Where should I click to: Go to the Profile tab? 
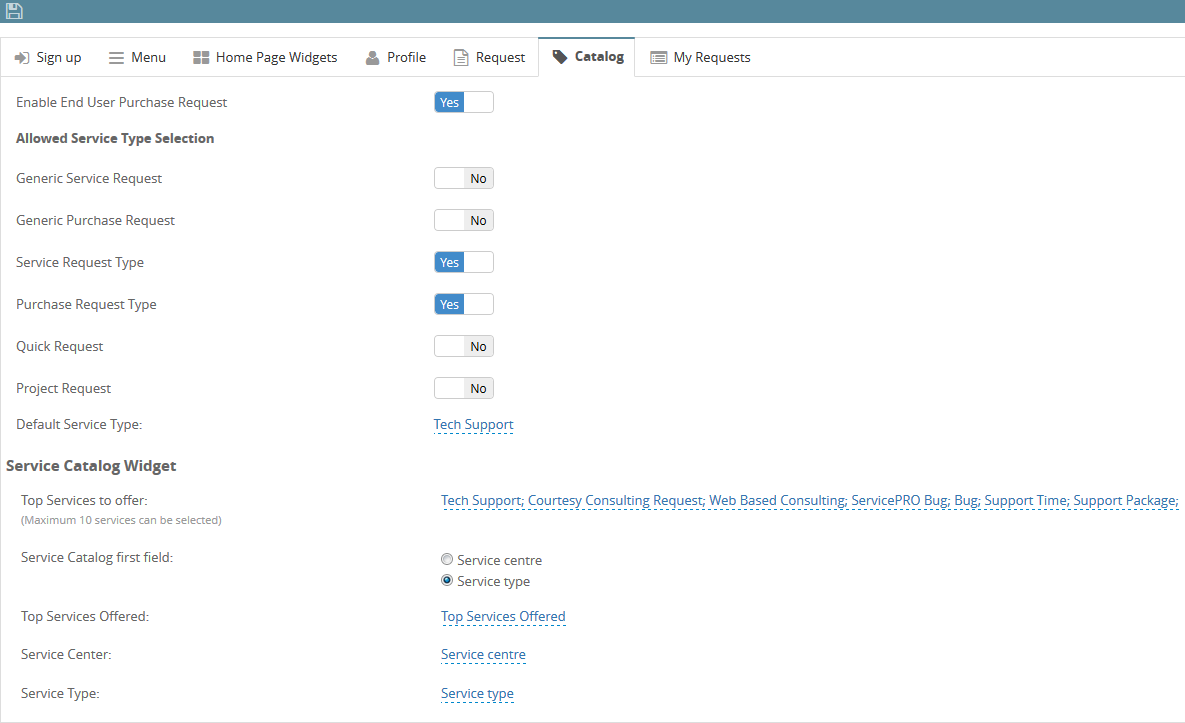point(396,57)
